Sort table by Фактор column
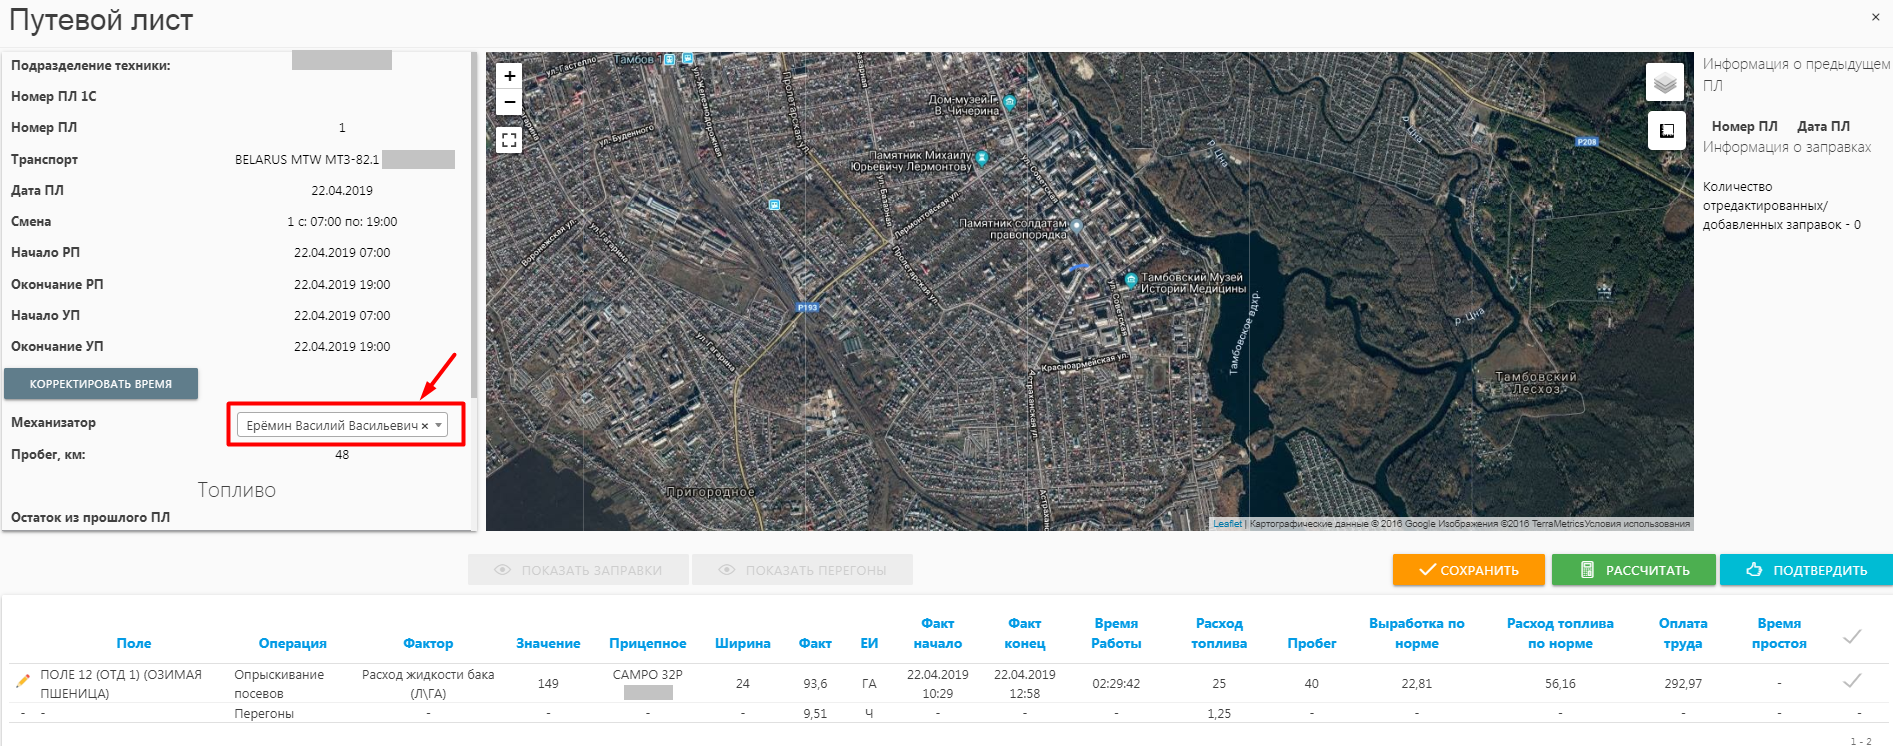 [428, 643]
